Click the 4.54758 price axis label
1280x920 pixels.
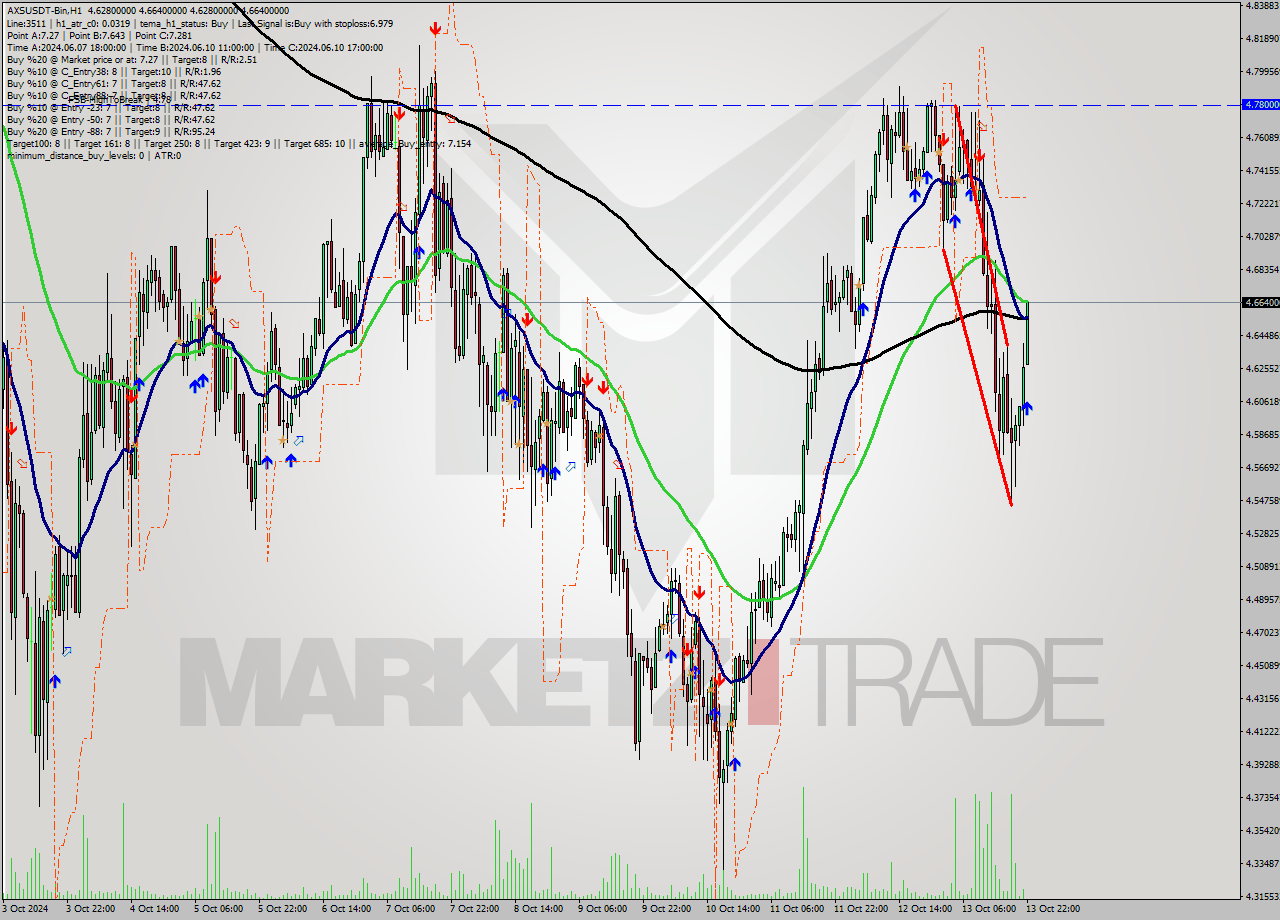pyautogui.click(x=1262, y=500)
